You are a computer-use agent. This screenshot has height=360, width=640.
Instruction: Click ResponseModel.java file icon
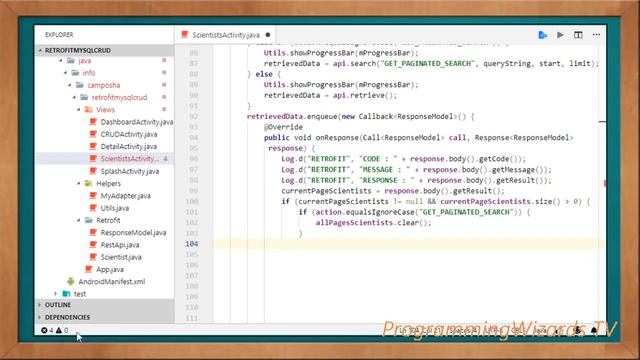pyautogui.click(x=93, y=232)
